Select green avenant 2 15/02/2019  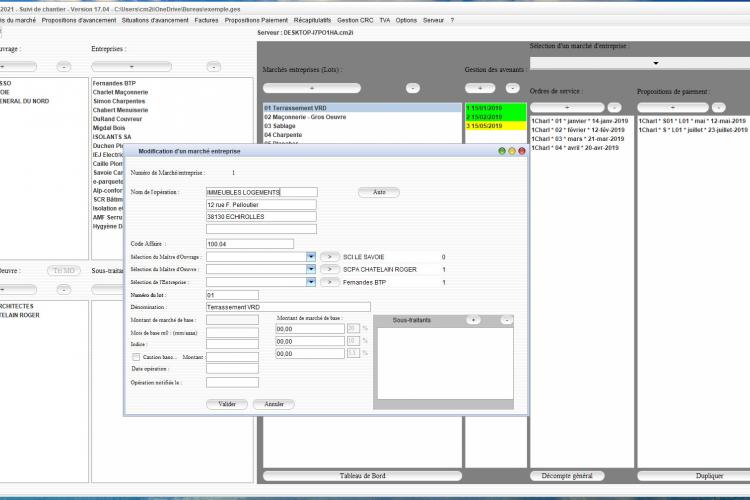pyautogui.click(x=496, y=117)
